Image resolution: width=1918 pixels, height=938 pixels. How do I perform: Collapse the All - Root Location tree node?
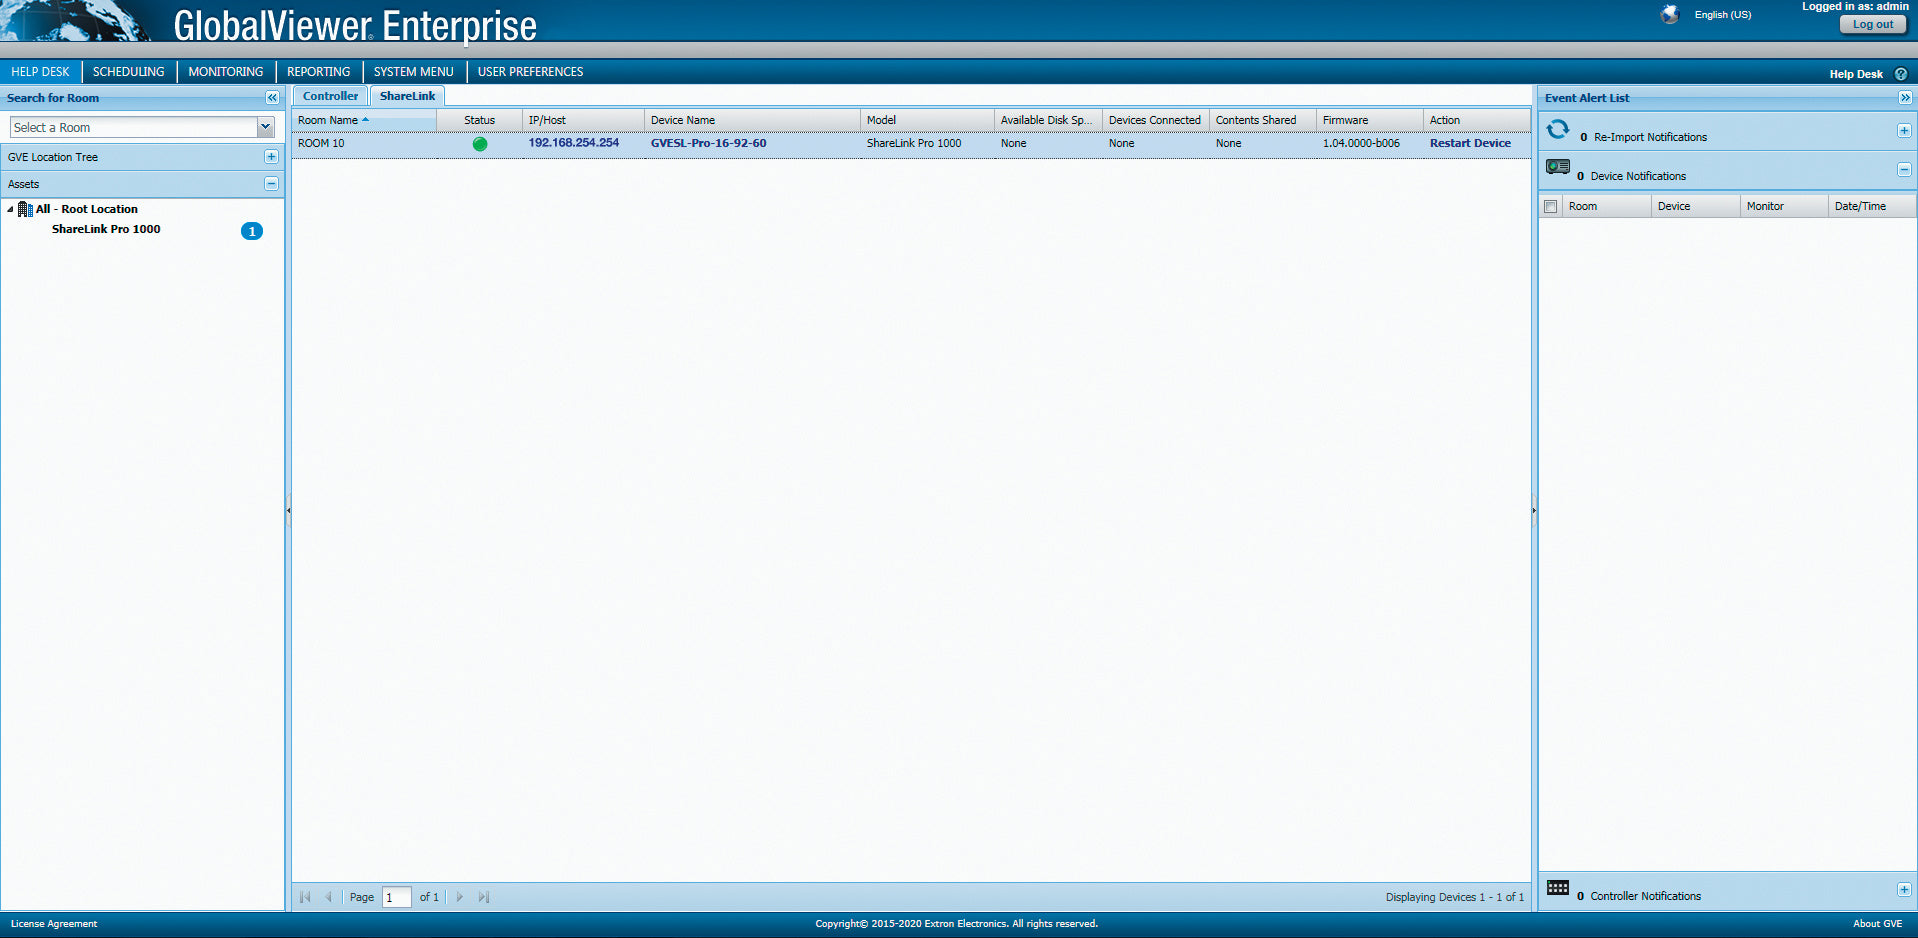(x=10, y=210)
